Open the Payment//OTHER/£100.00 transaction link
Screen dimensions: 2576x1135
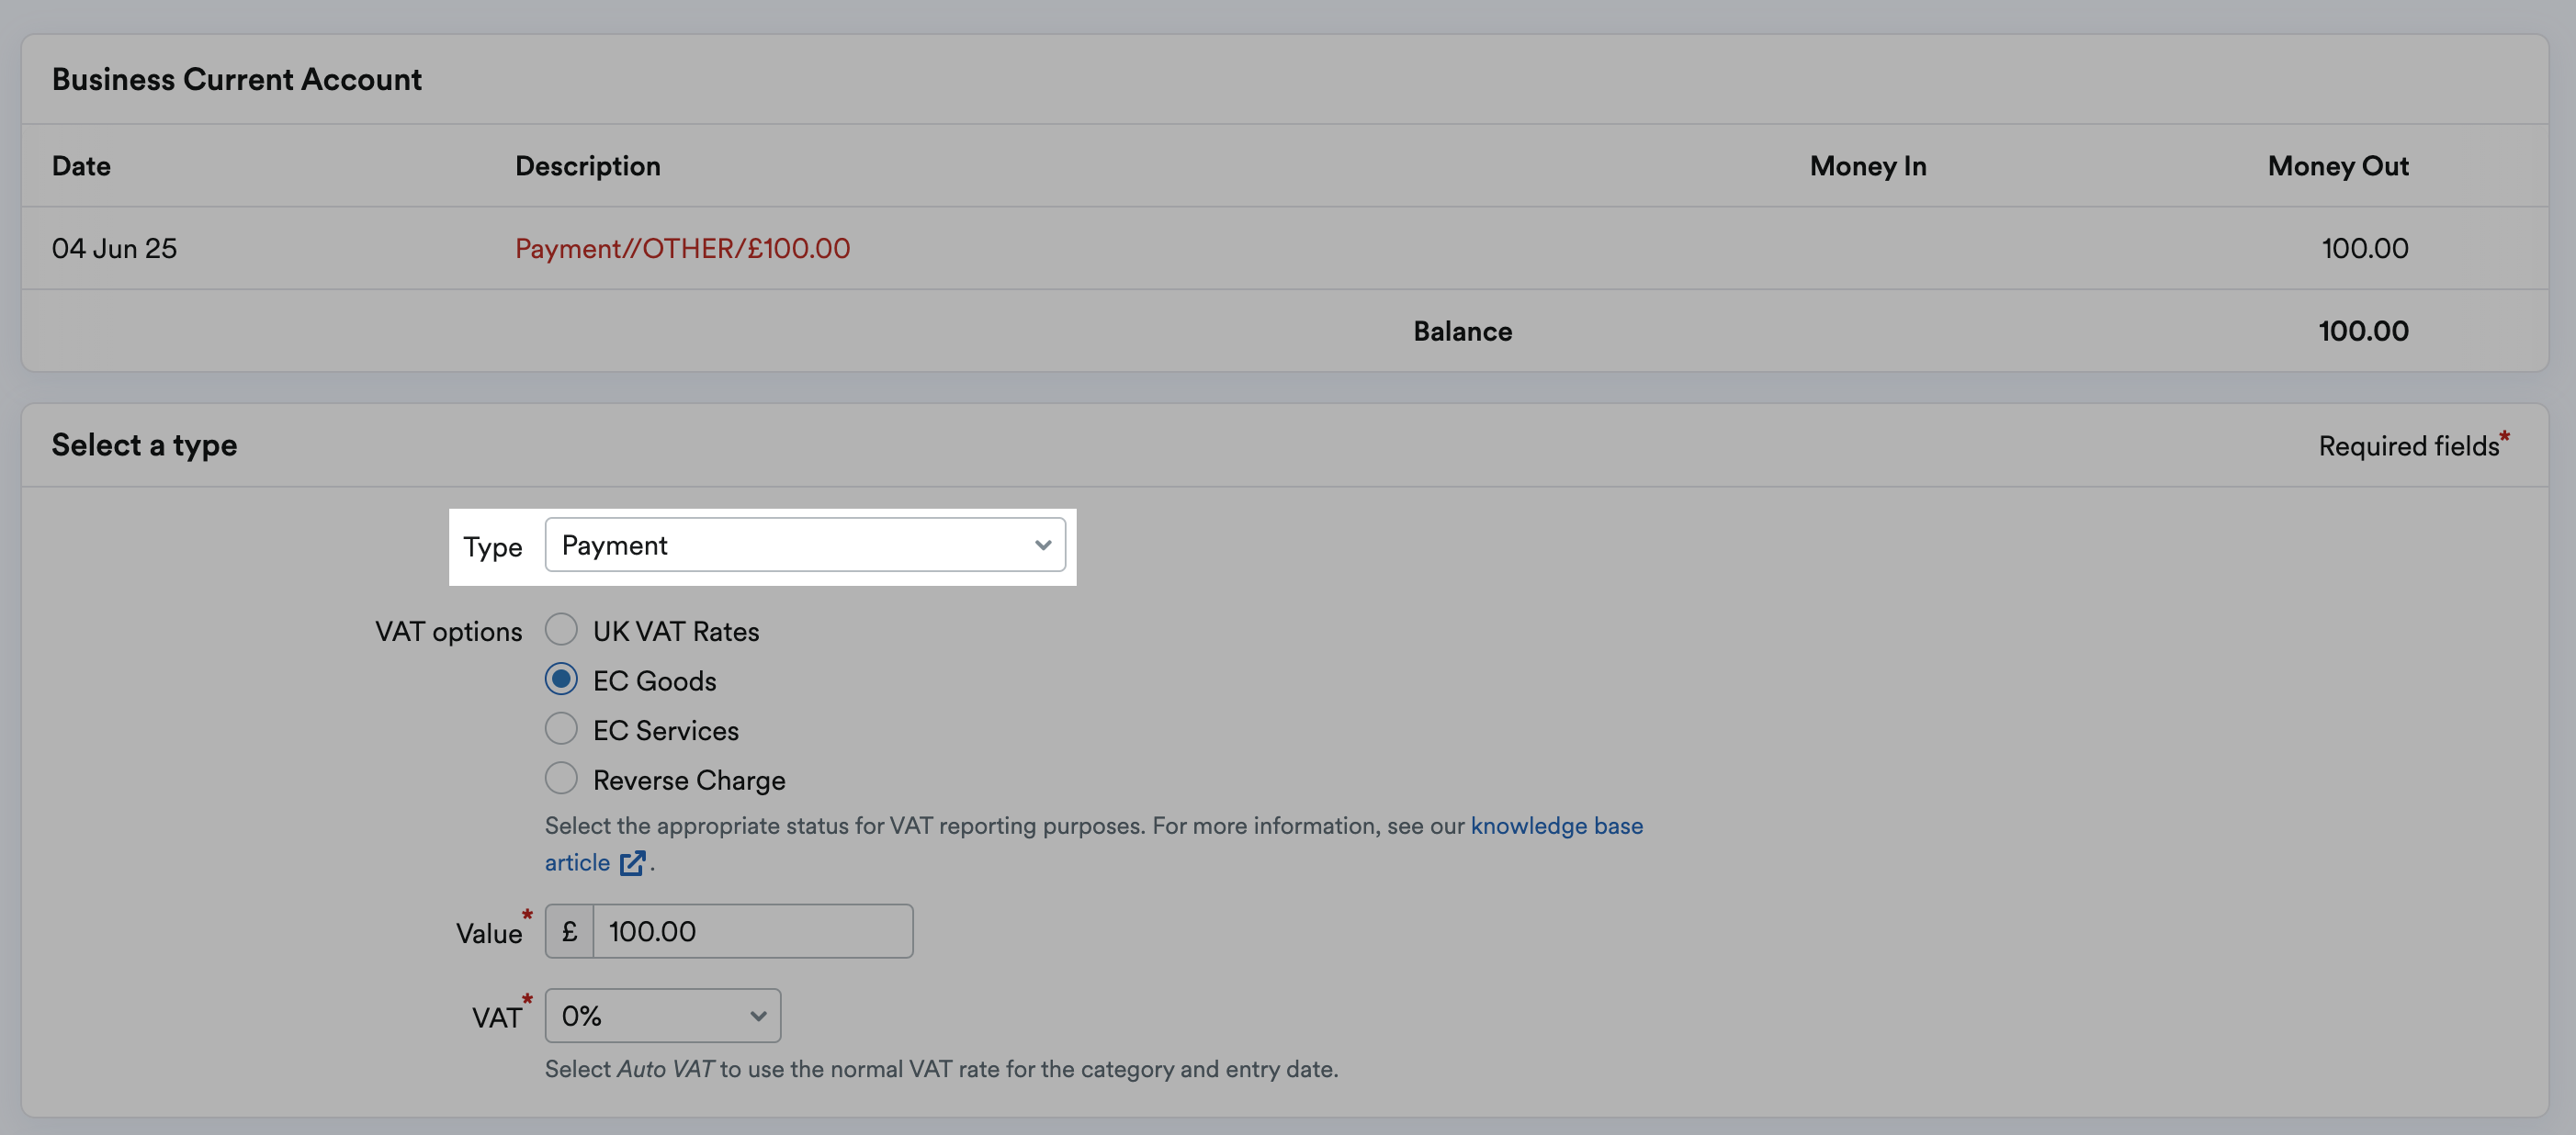(x=682, y=248)
